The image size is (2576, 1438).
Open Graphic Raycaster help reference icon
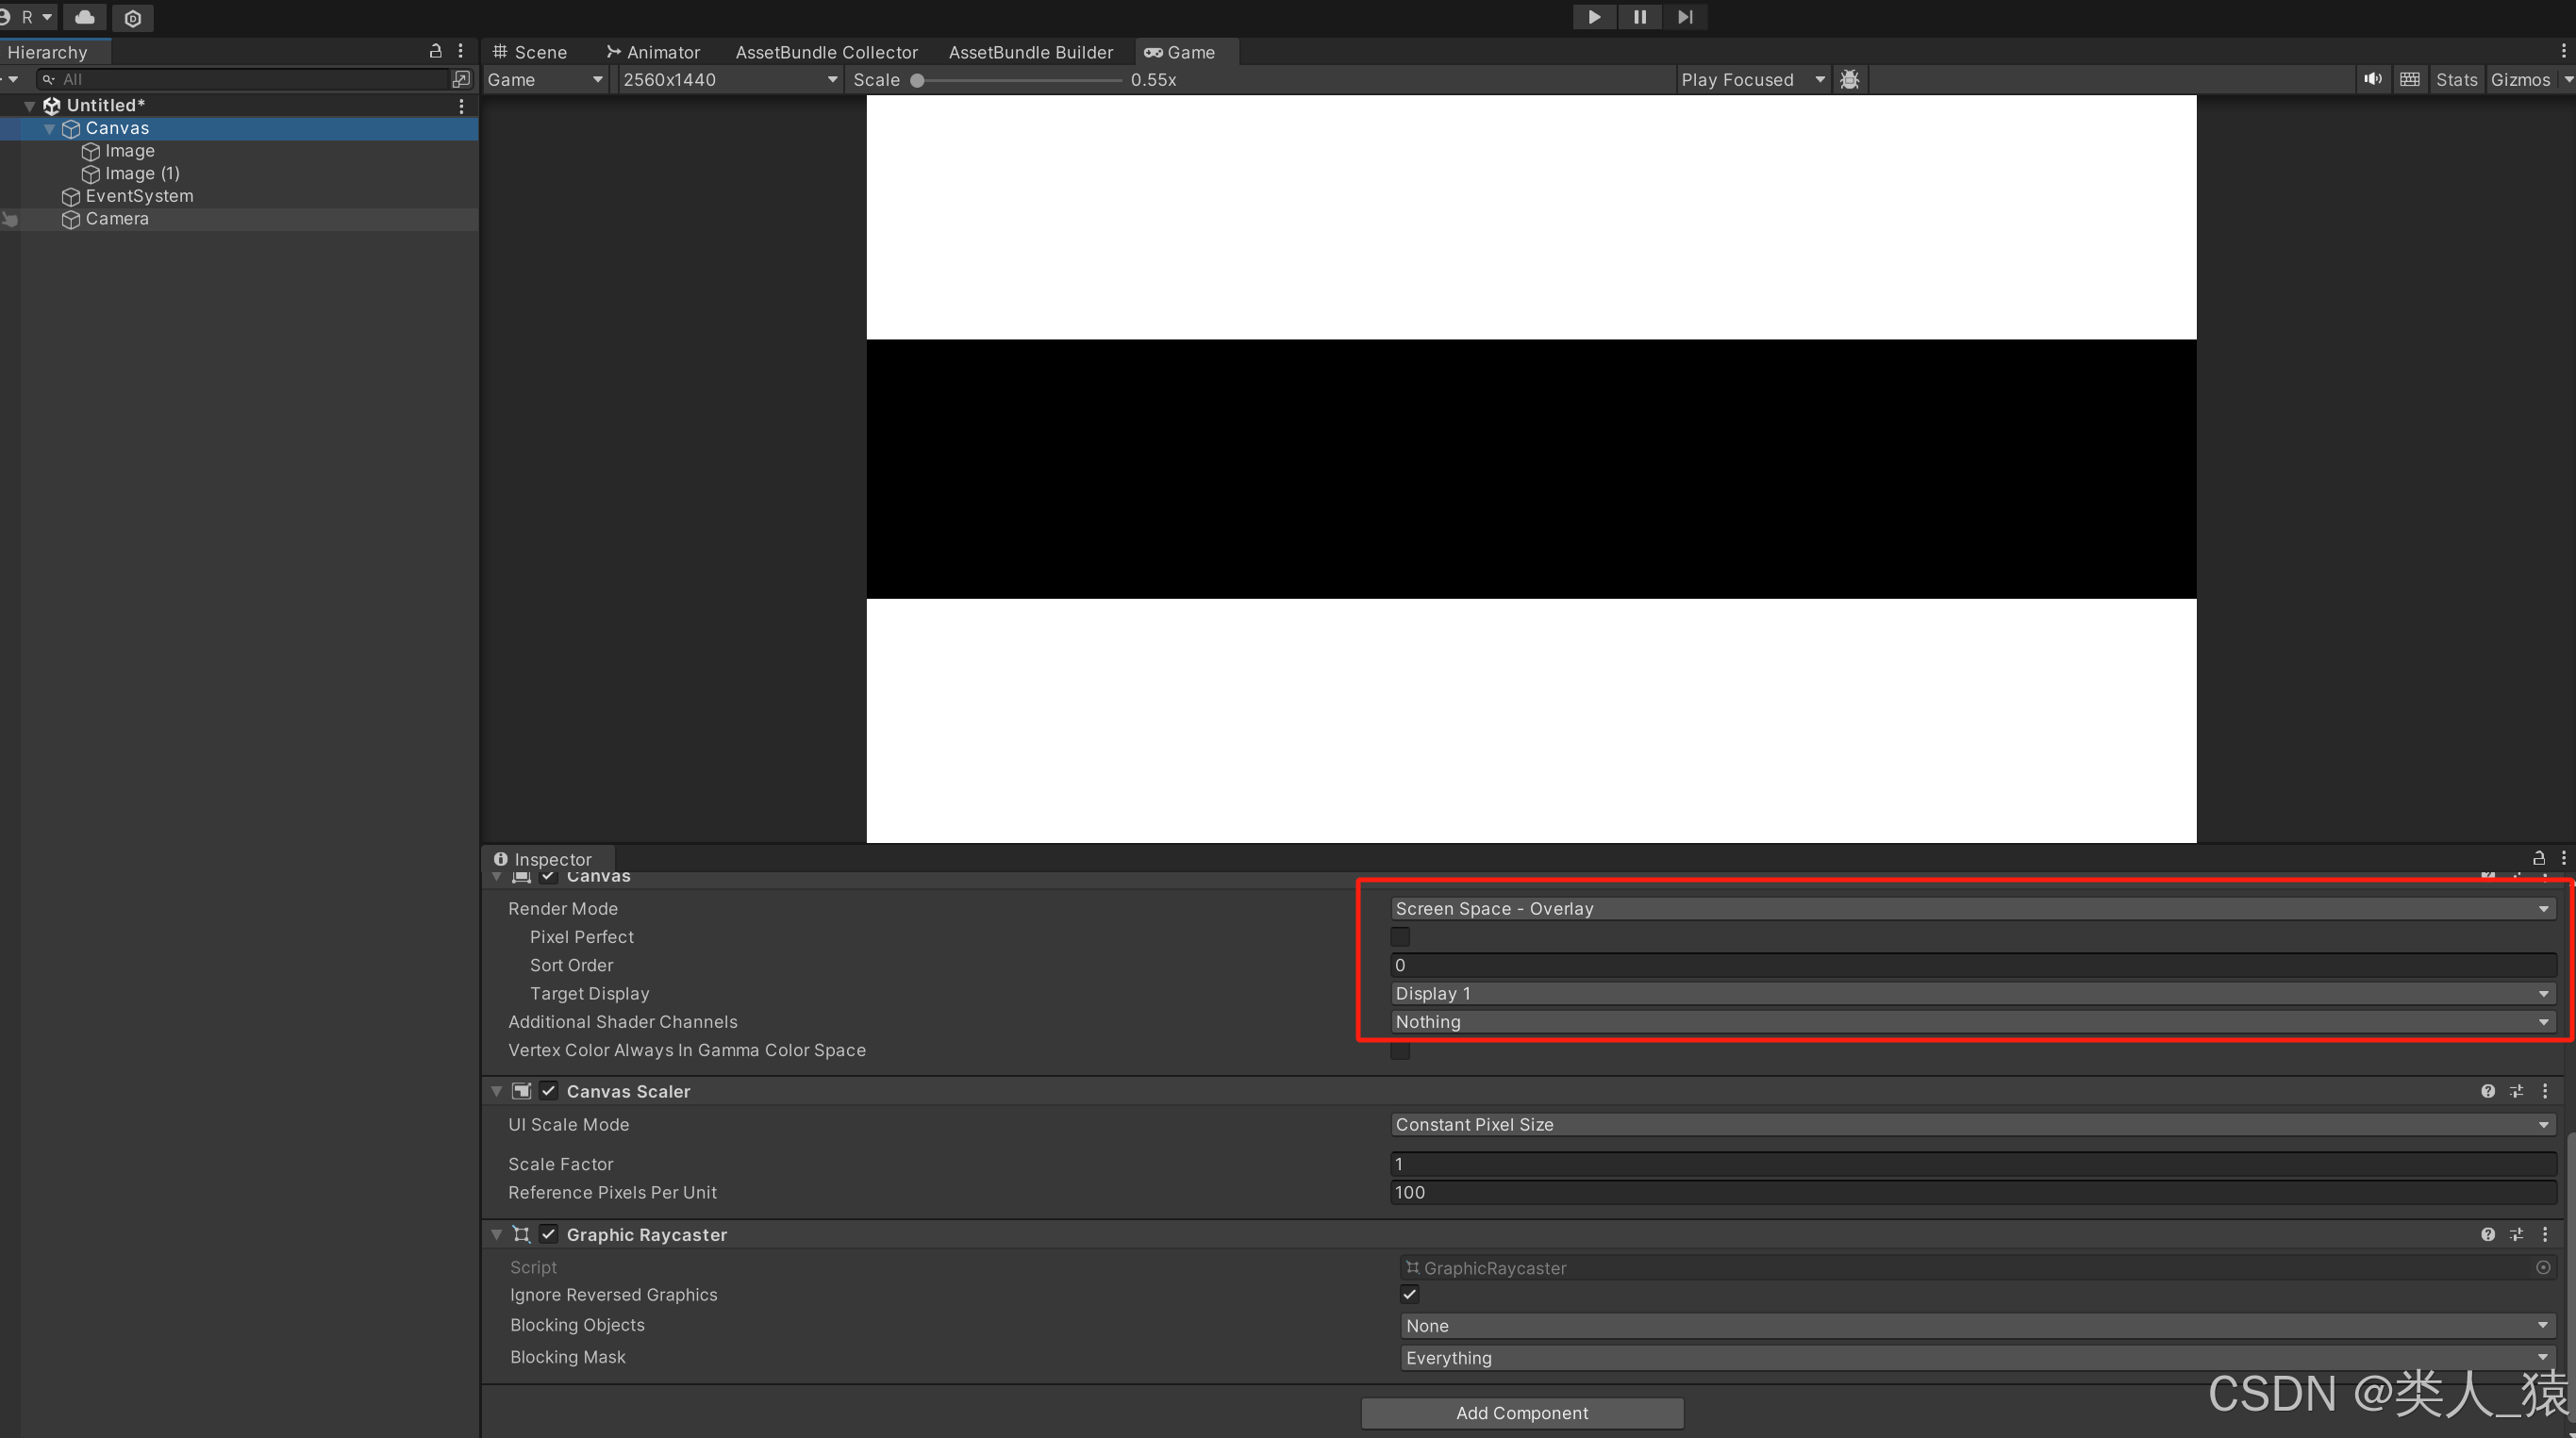2487,1234
